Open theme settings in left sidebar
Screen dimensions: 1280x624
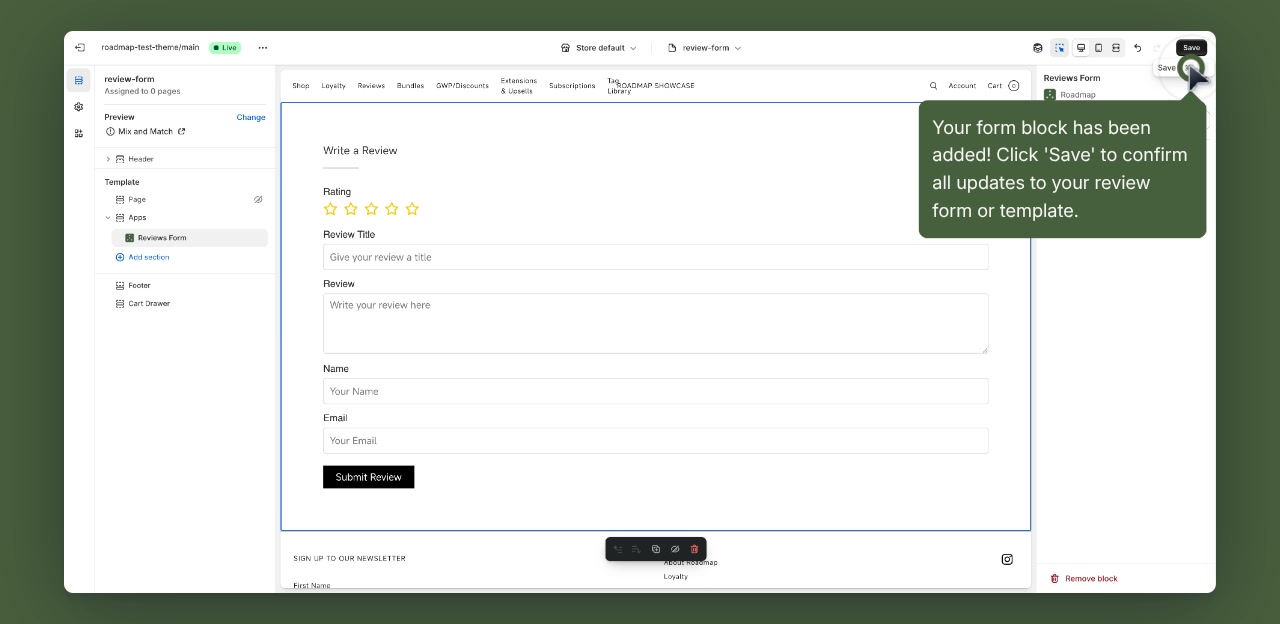(79, 106)
